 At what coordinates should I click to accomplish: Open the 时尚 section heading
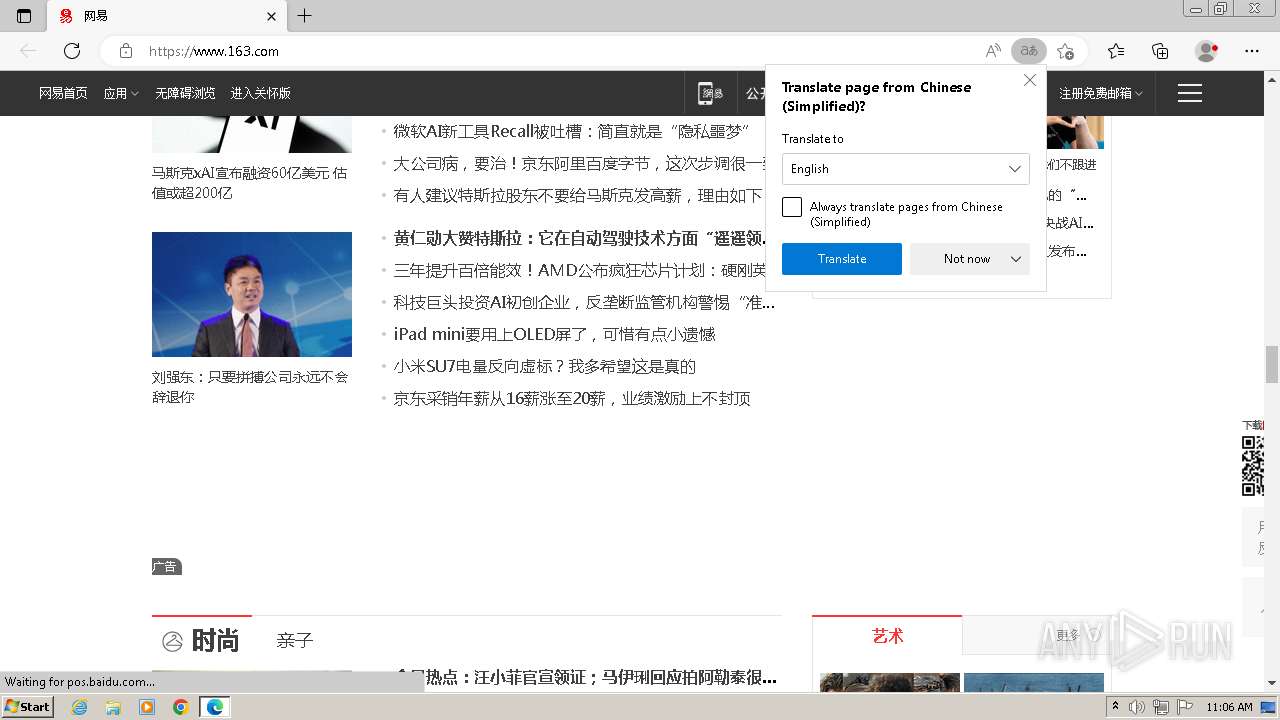(215, 641)
